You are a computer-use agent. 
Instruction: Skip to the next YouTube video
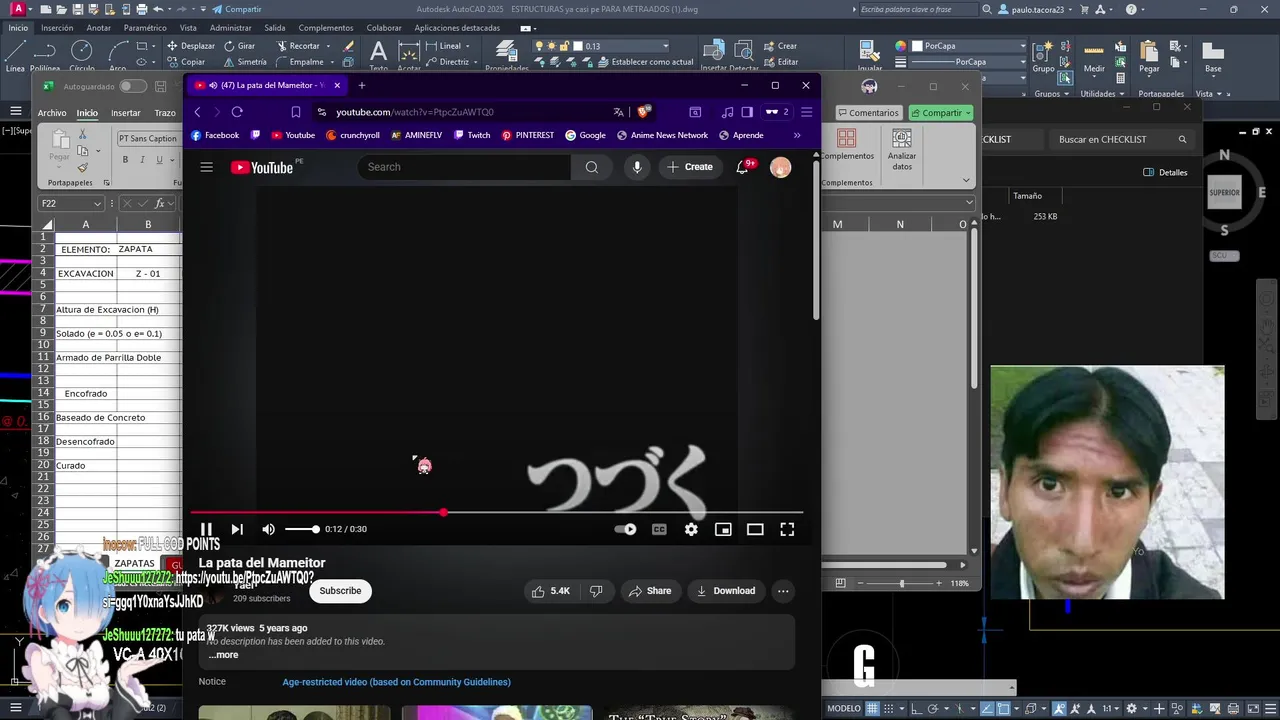pyautogui.click(x=237, y=529)
